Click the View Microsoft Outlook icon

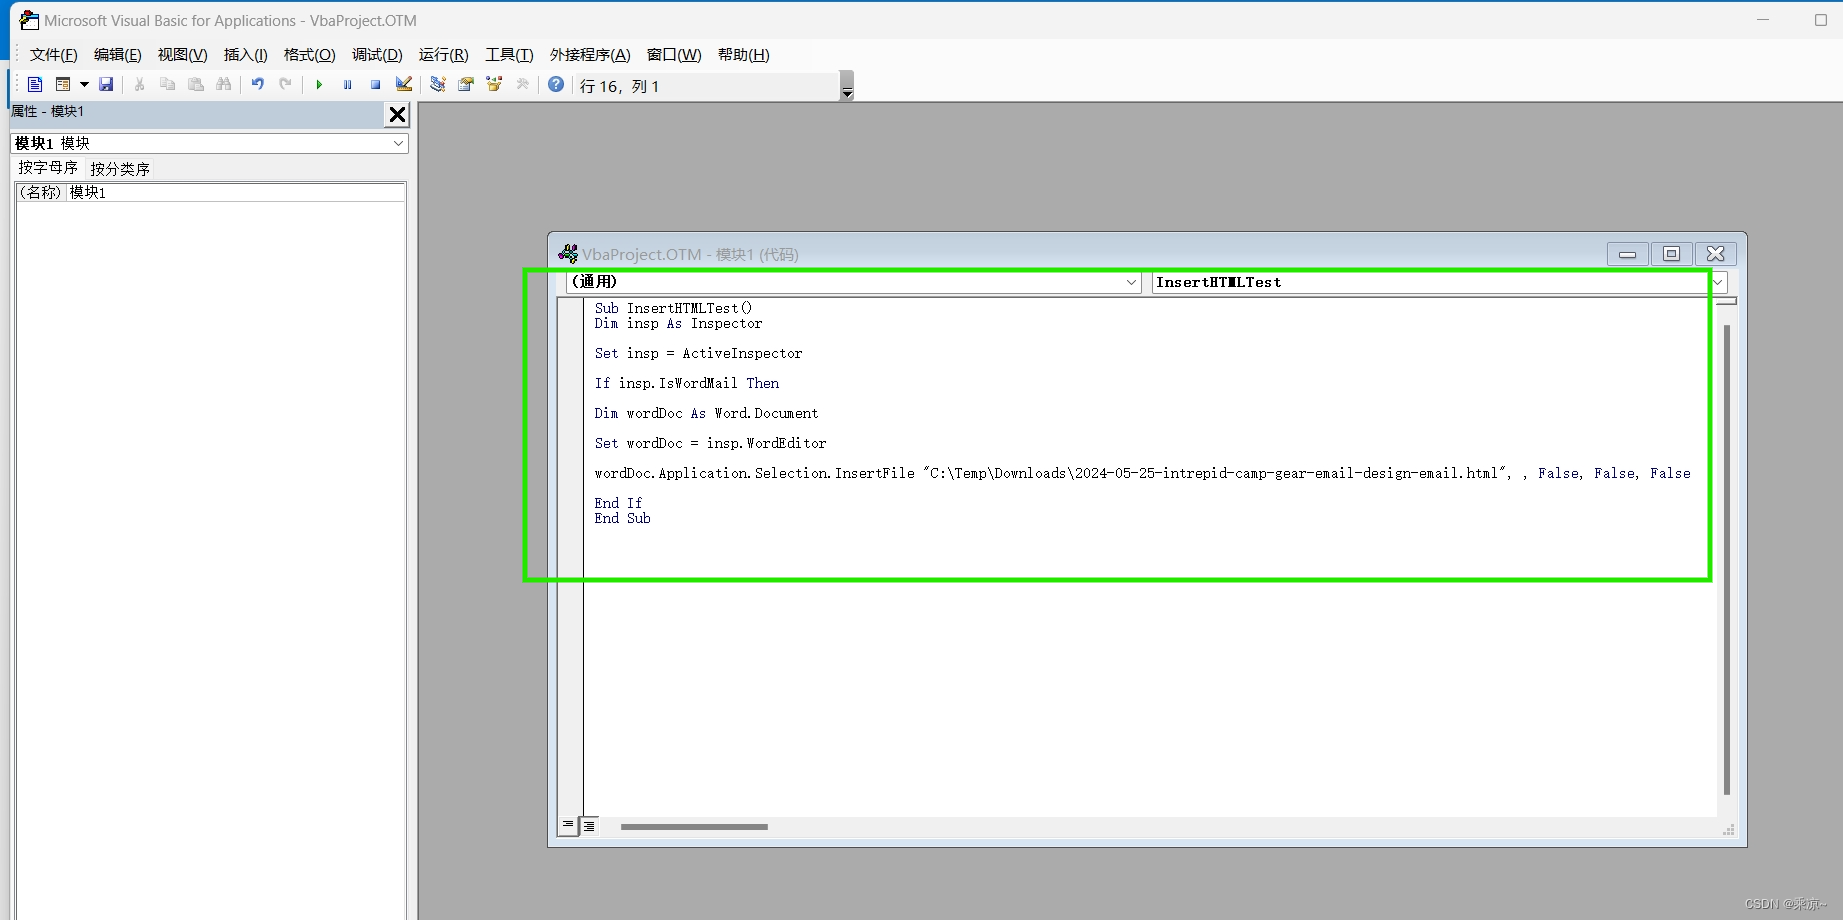point(35,85)
